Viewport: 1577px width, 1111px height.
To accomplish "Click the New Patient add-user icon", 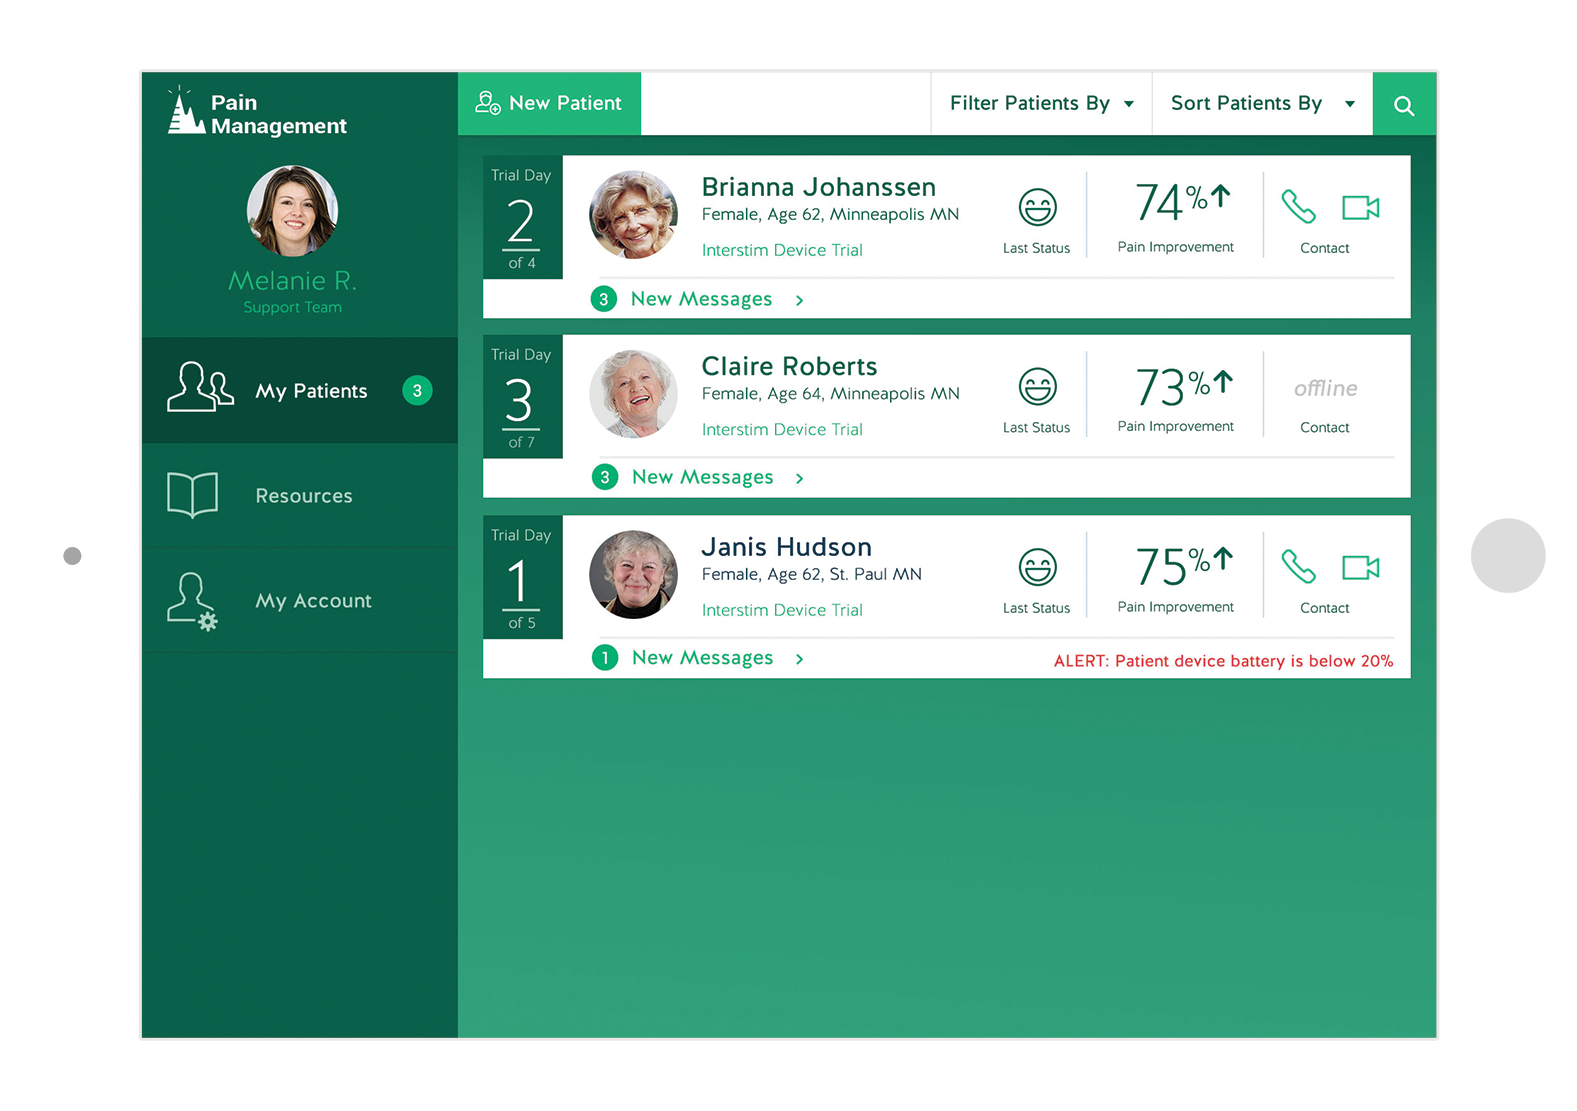I will click(487, 102).
